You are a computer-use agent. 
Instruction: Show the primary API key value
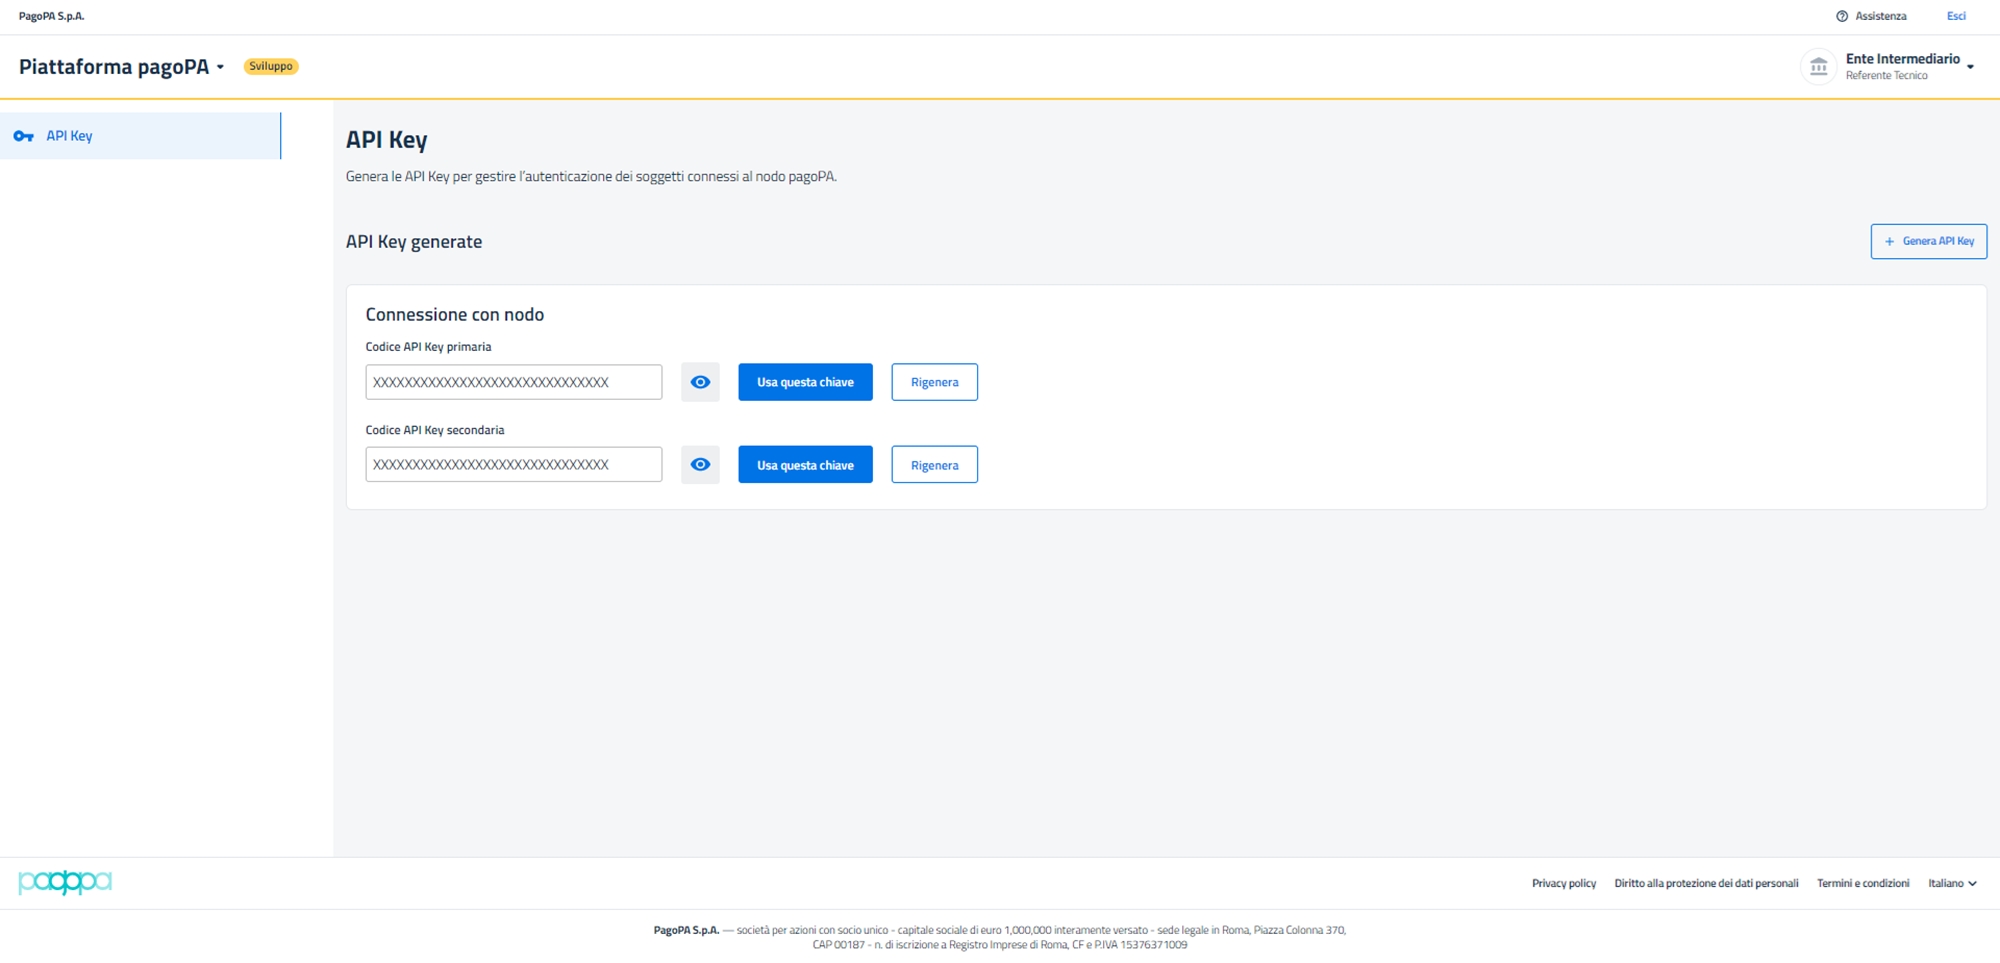(700, 382)
